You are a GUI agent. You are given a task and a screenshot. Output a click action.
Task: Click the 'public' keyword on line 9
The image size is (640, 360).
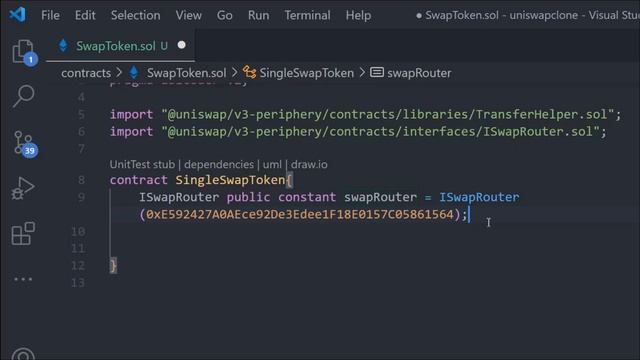[248, 197]
